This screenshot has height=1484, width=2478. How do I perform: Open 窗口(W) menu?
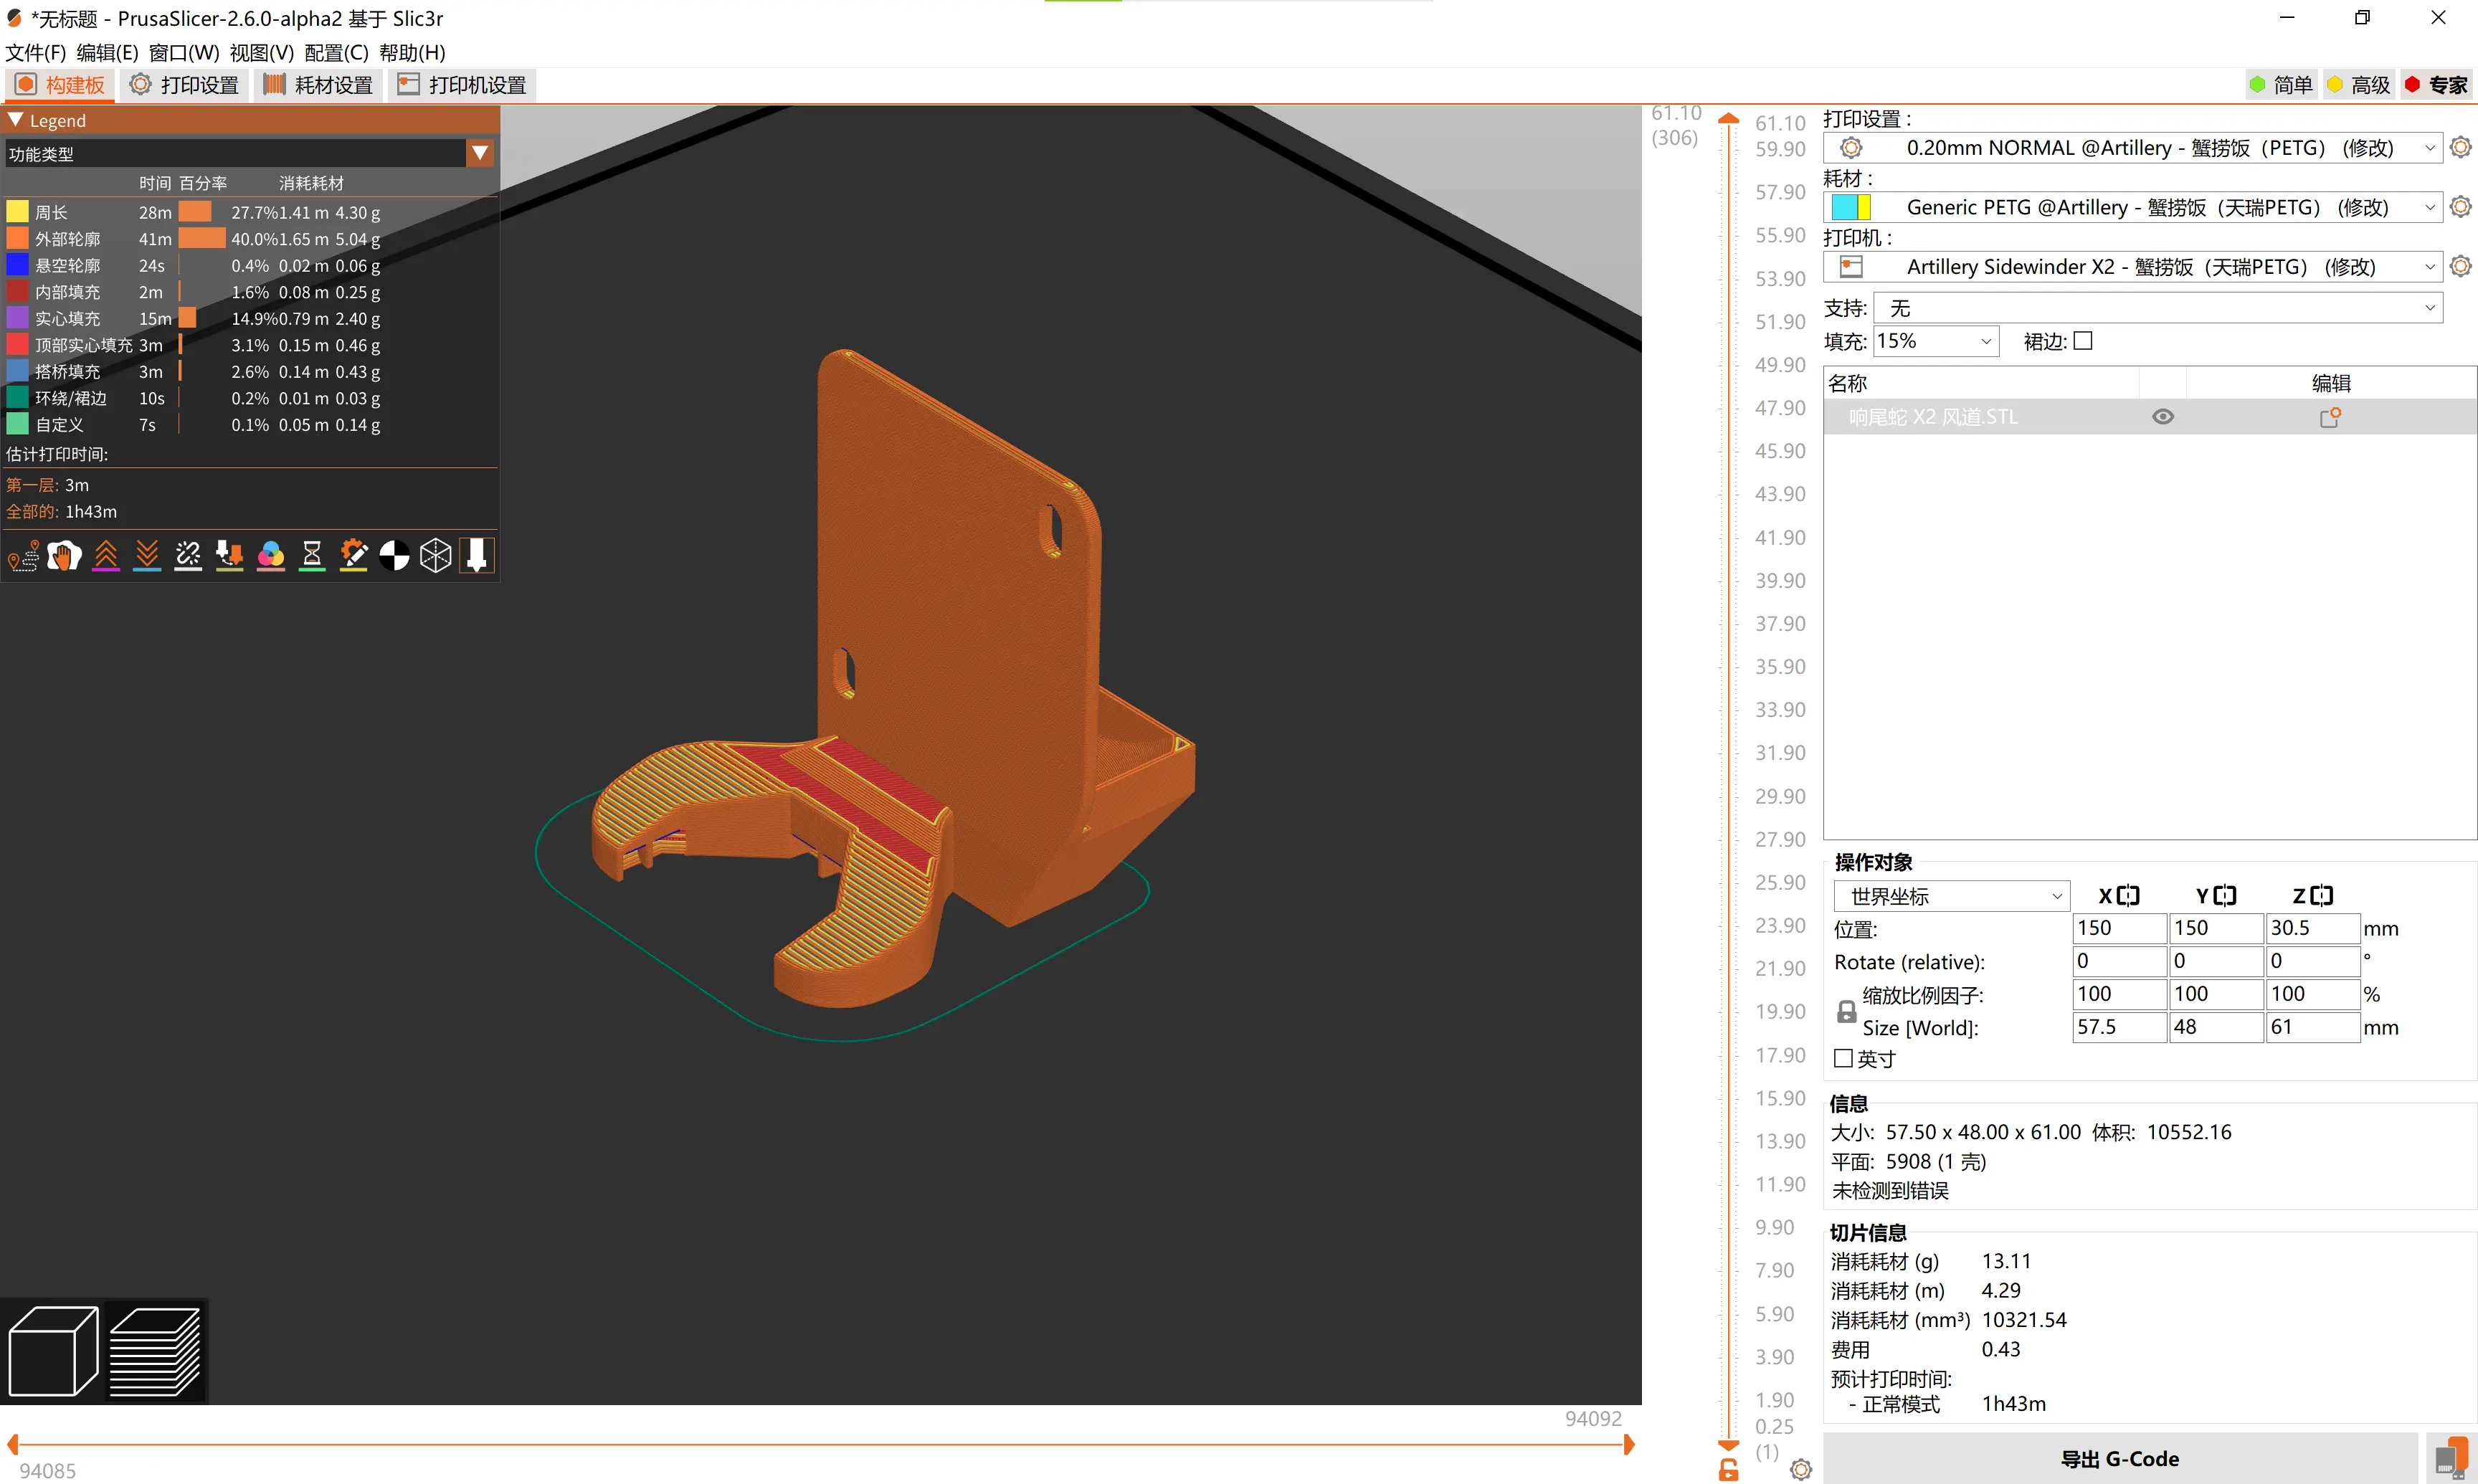click(x=184, y=52)
